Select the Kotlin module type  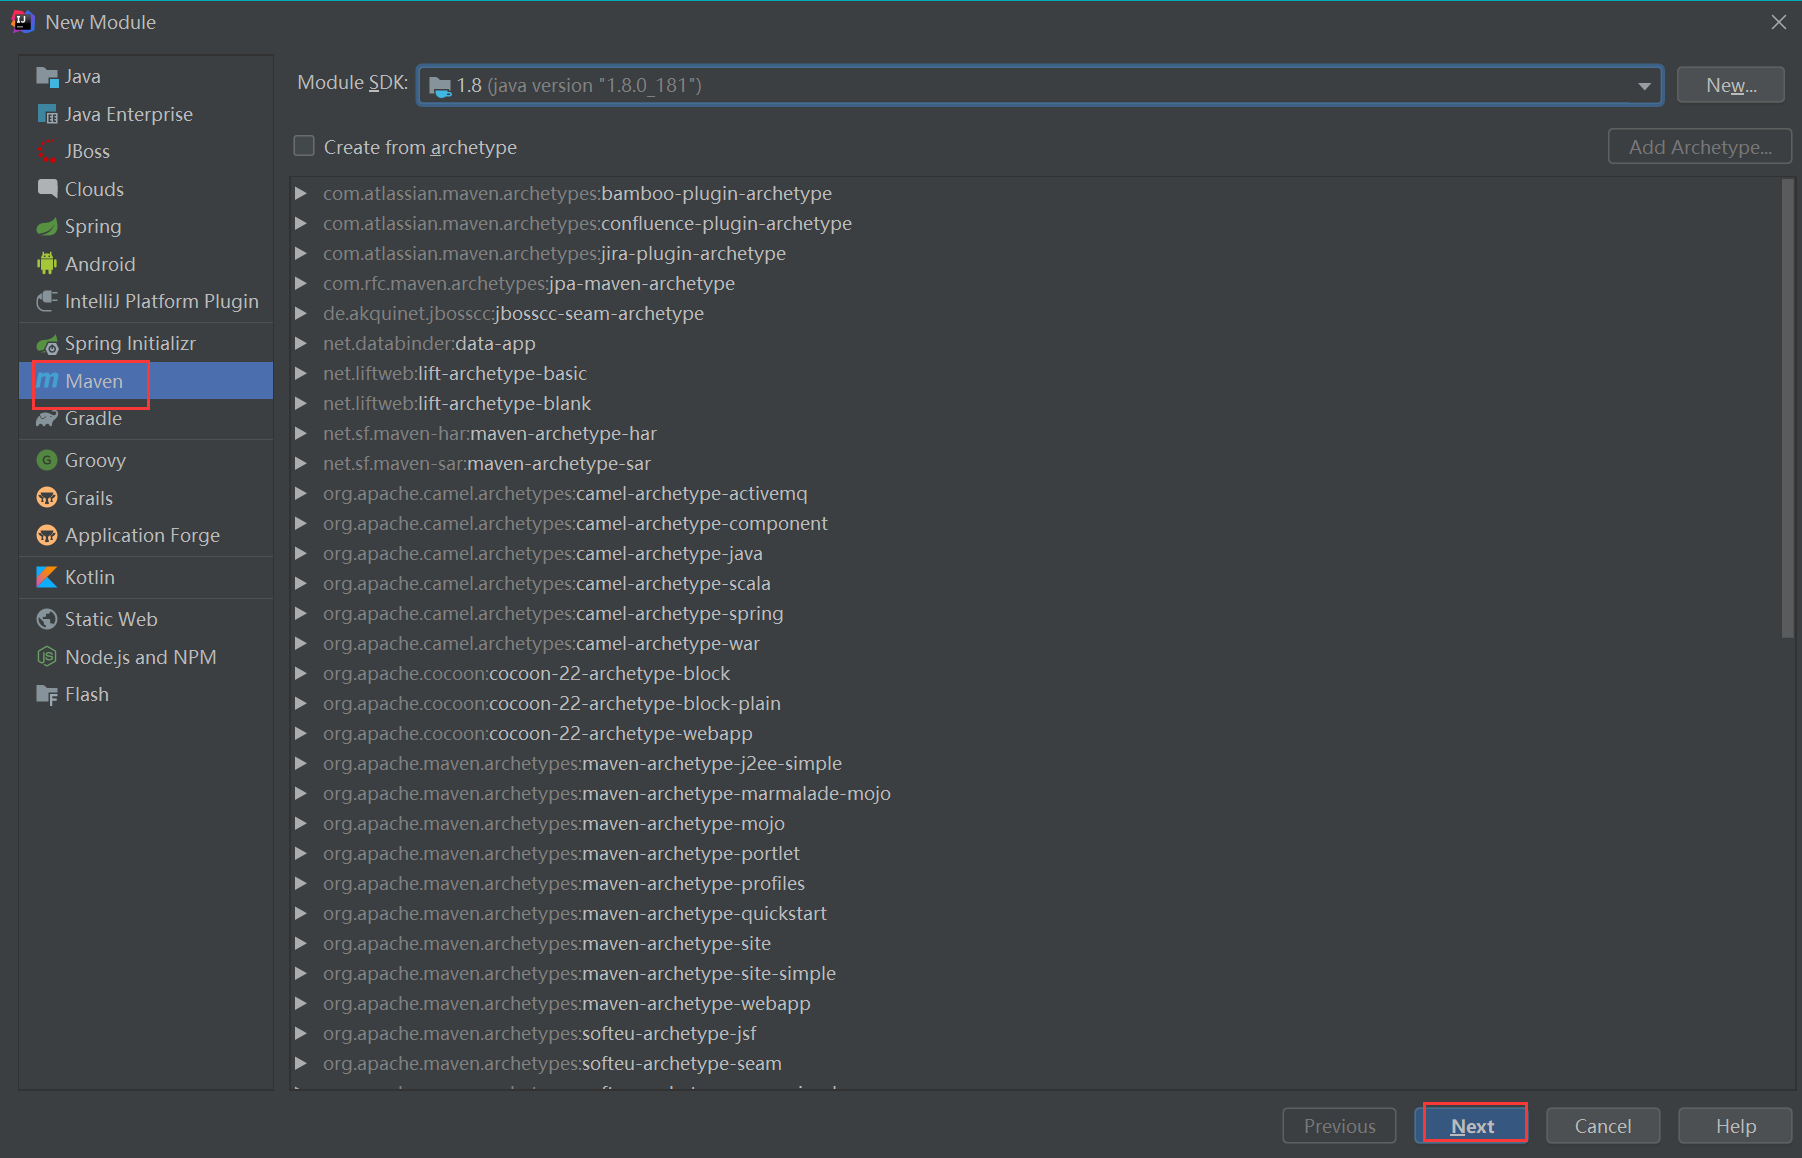pyautogui.click(x=146, y=577)
